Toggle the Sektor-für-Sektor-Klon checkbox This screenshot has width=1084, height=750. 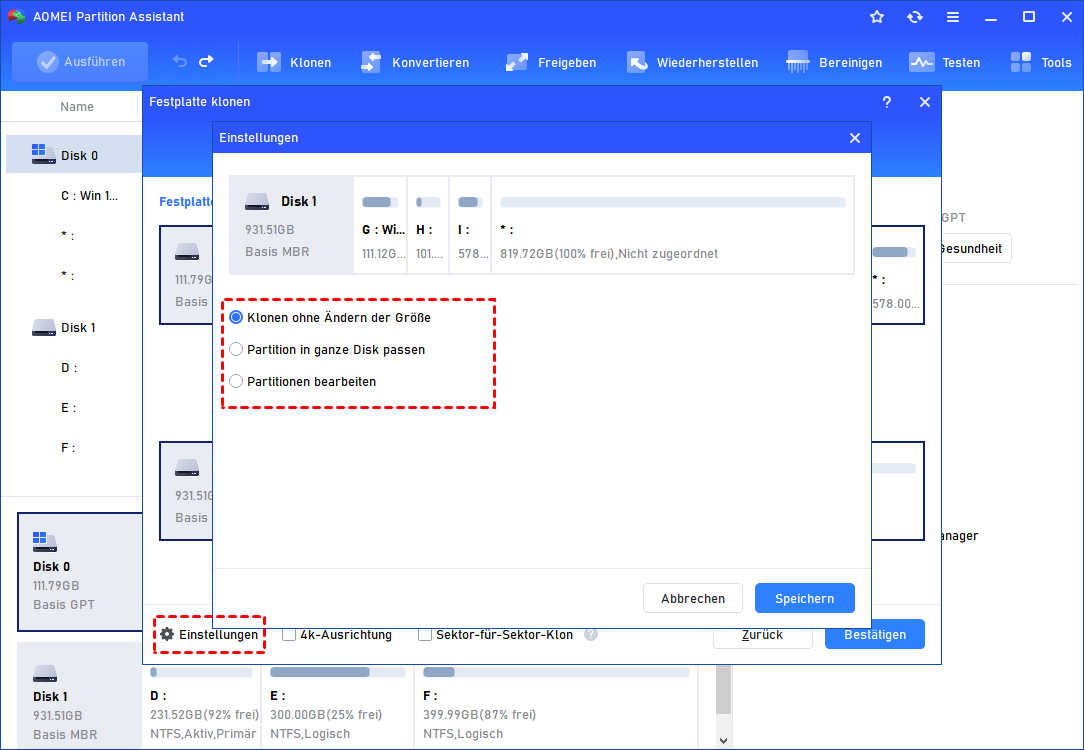425,635
